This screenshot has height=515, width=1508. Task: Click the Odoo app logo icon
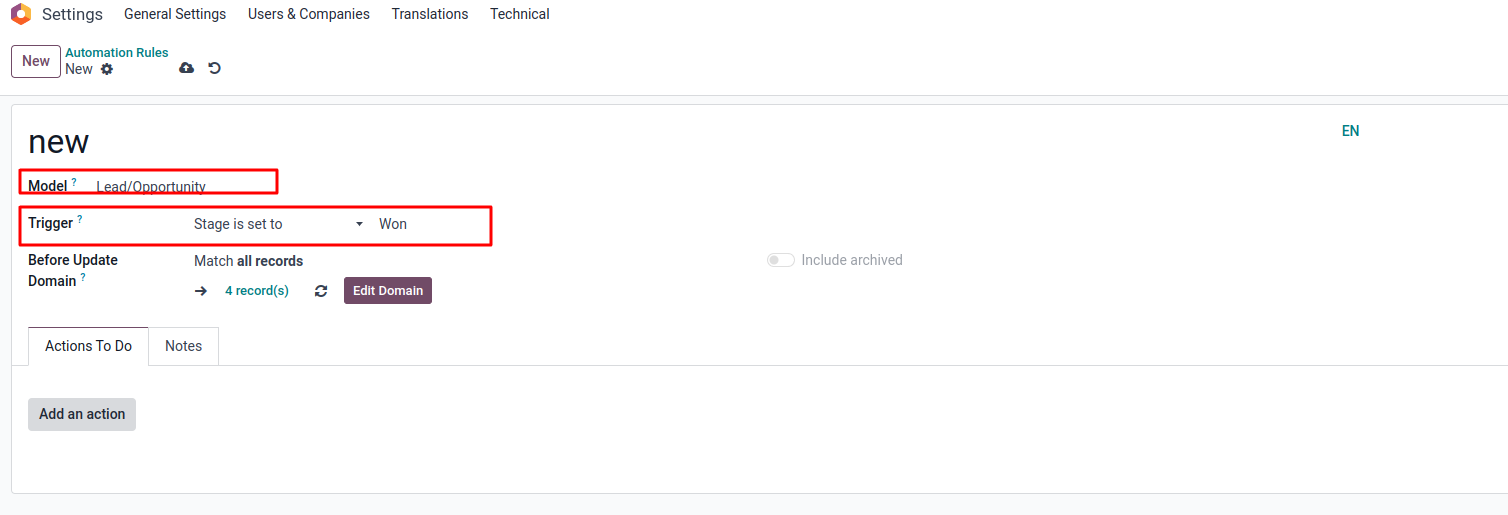pos(20,14)
